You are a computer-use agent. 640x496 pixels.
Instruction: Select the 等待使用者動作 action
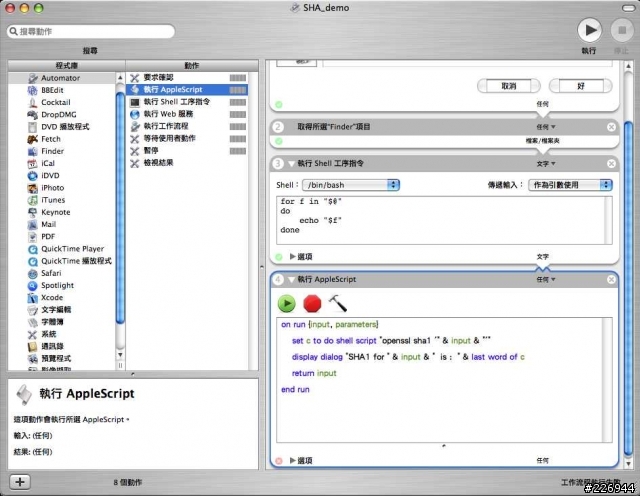pos(188,138)
